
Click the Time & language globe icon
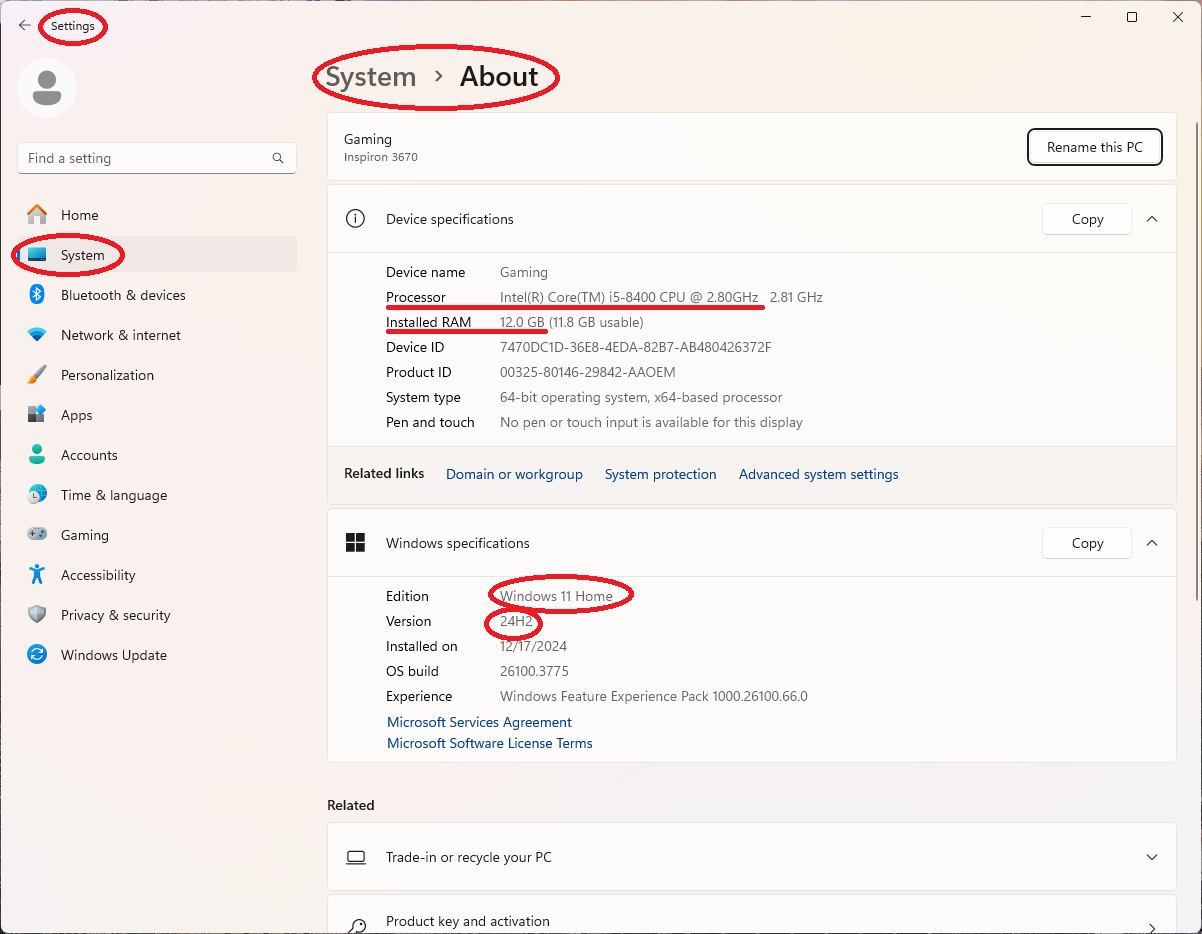(x=37, y=495)
